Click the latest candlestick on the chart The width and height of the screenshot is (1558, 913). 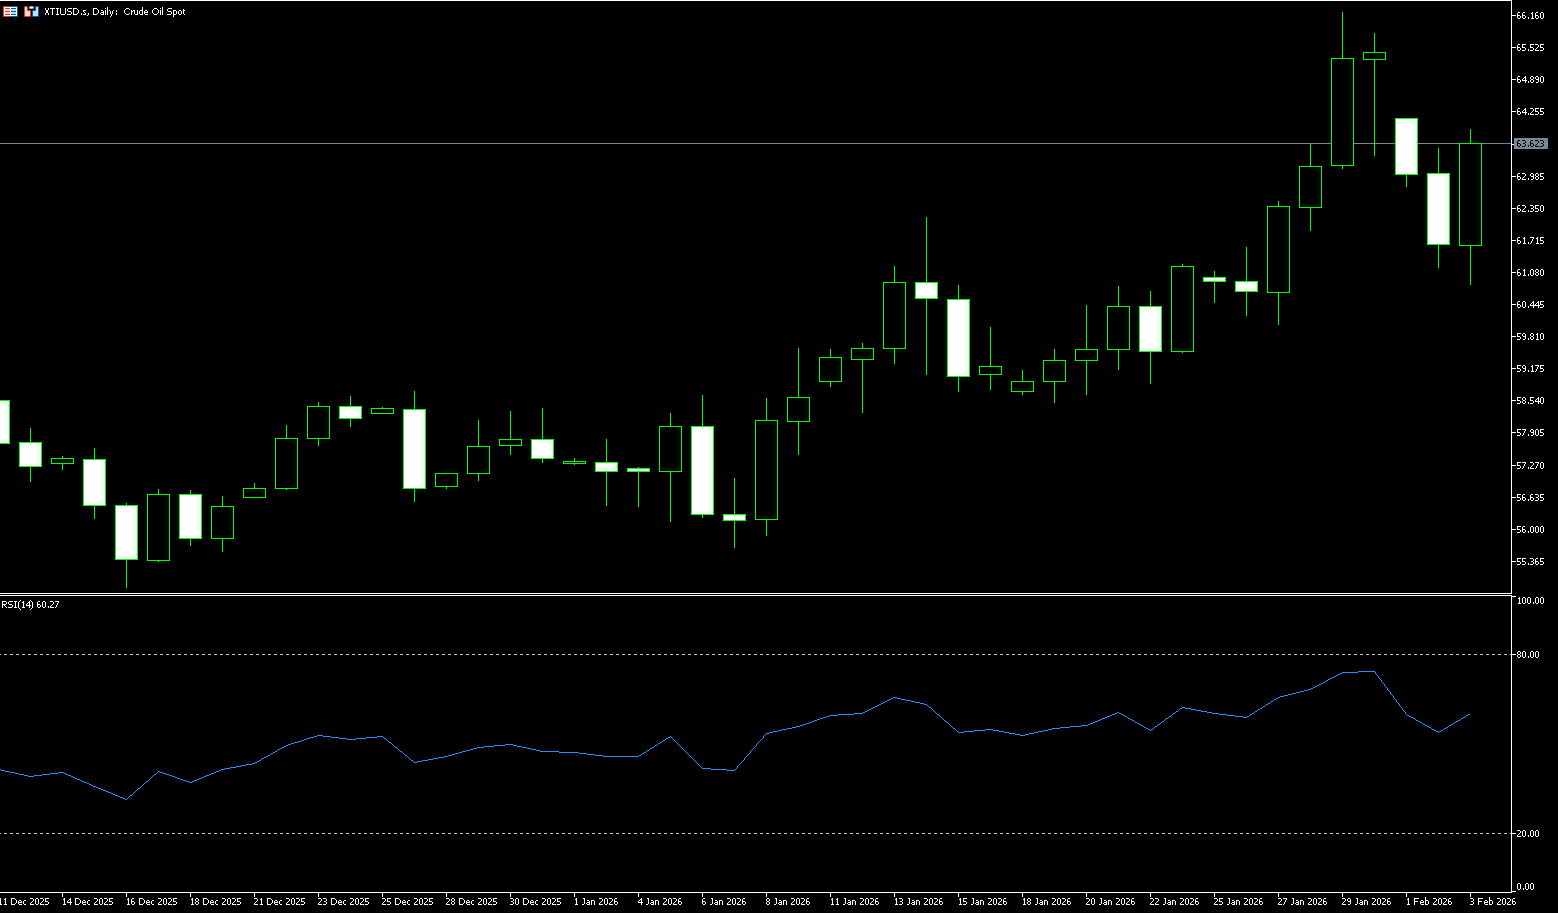point(1470,195)
